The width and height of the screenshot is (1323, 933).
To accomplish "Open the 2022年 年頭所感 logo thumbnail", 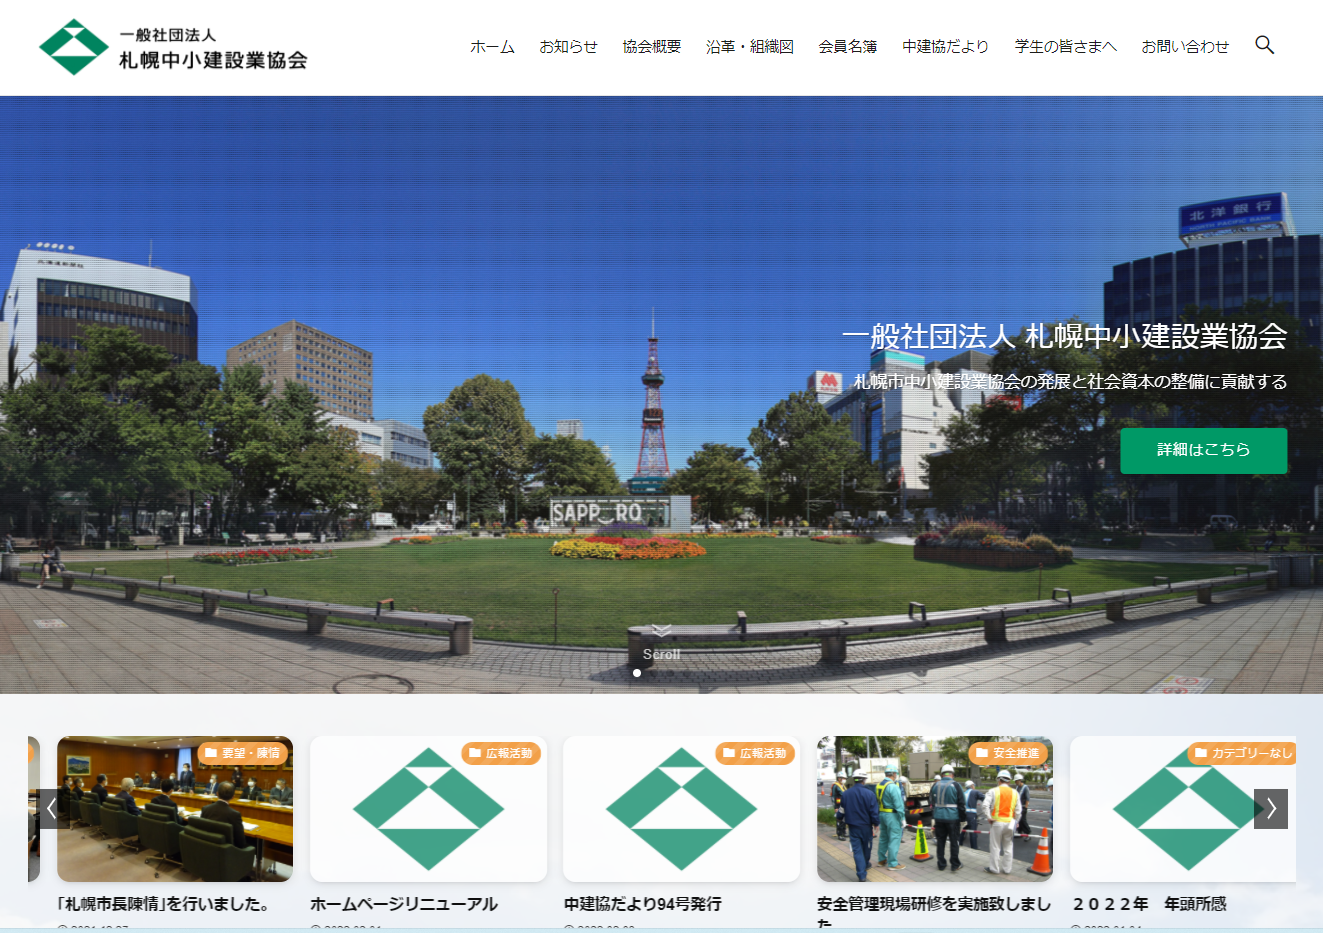I will 1183,809.
